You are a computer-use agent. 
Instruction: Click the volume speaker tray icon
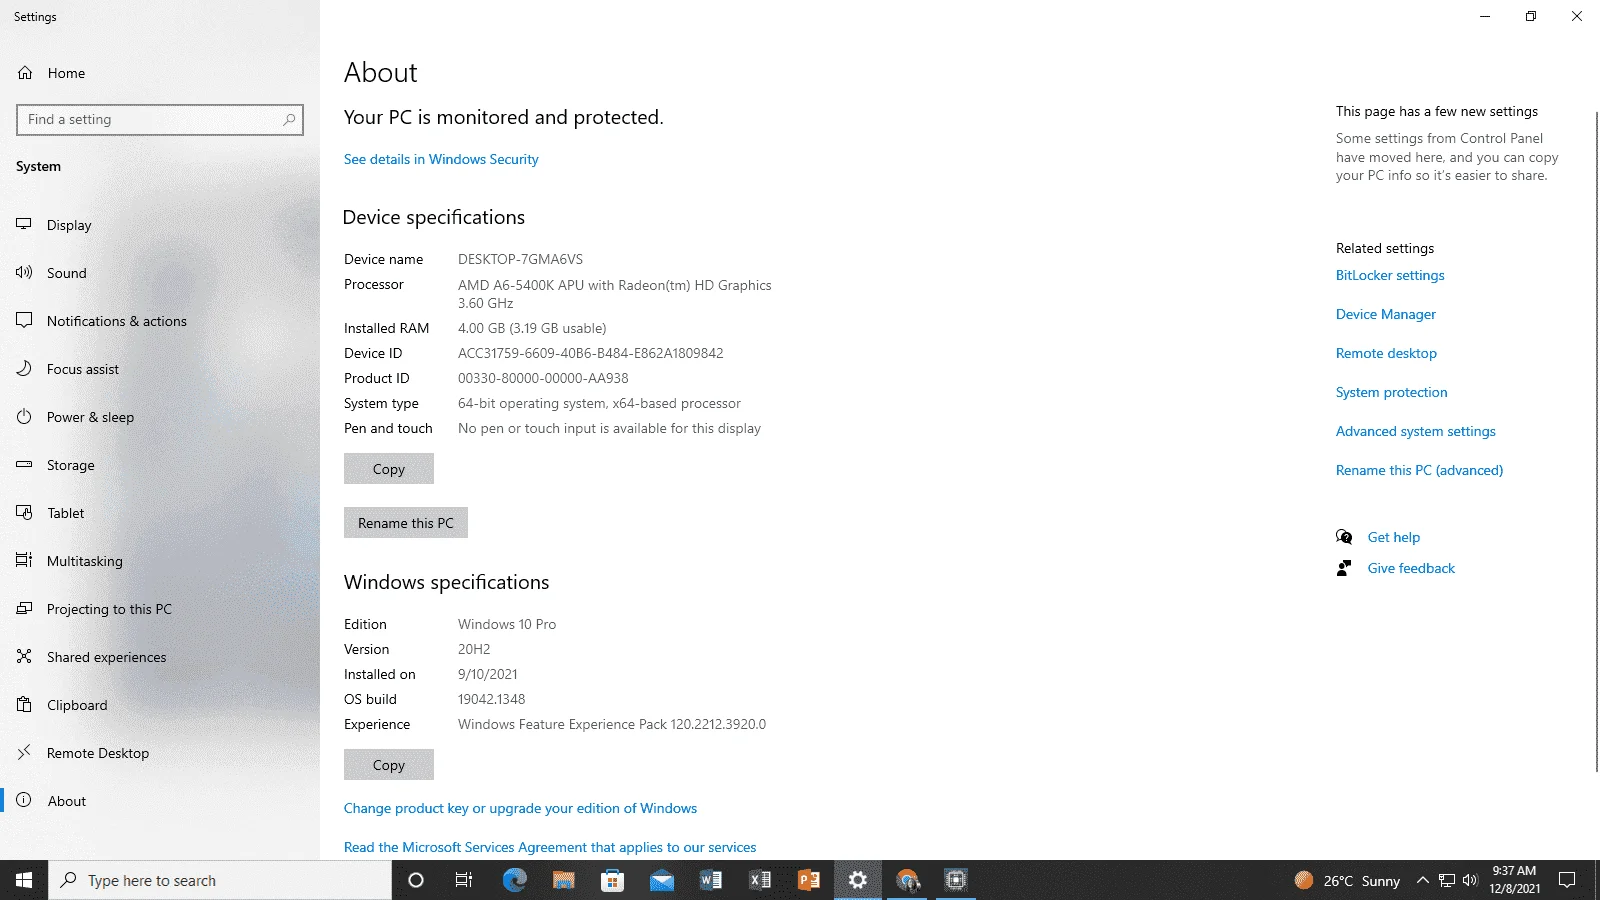click(x=1470, y=880)
